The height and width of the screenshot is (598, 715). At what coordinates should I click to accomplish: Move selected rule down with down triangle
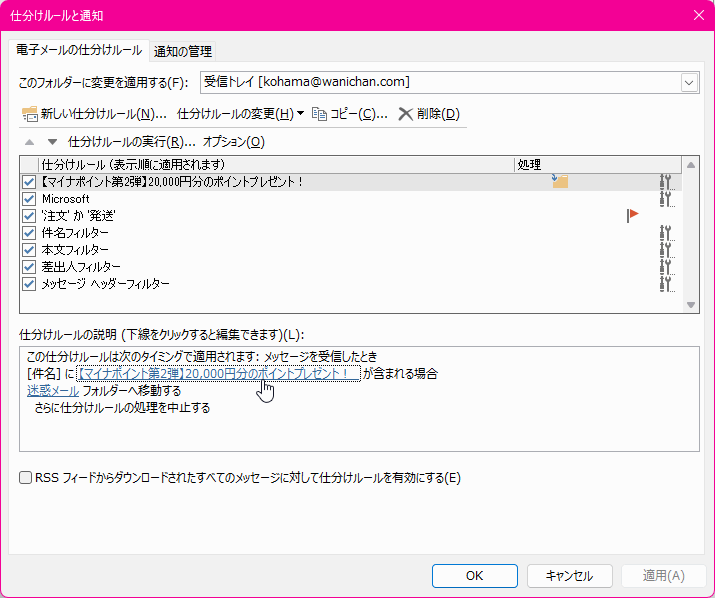point(52,142)
